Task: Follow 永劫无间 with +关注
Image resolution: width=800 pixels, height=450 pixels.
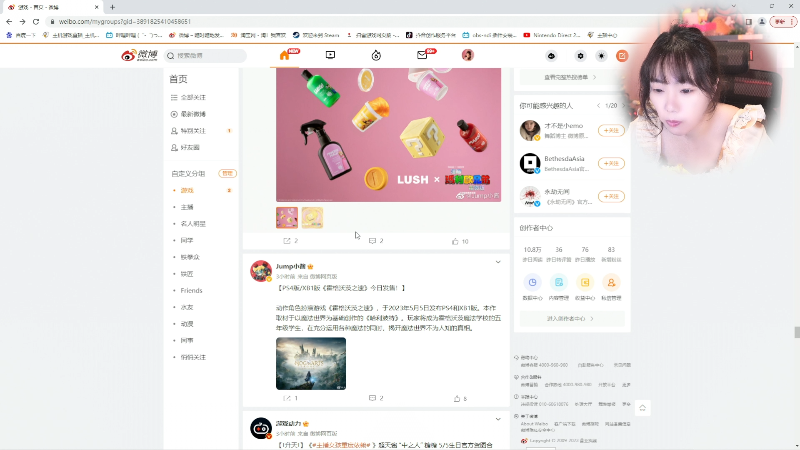Action: pyautogui.click(x=611, y=196)
